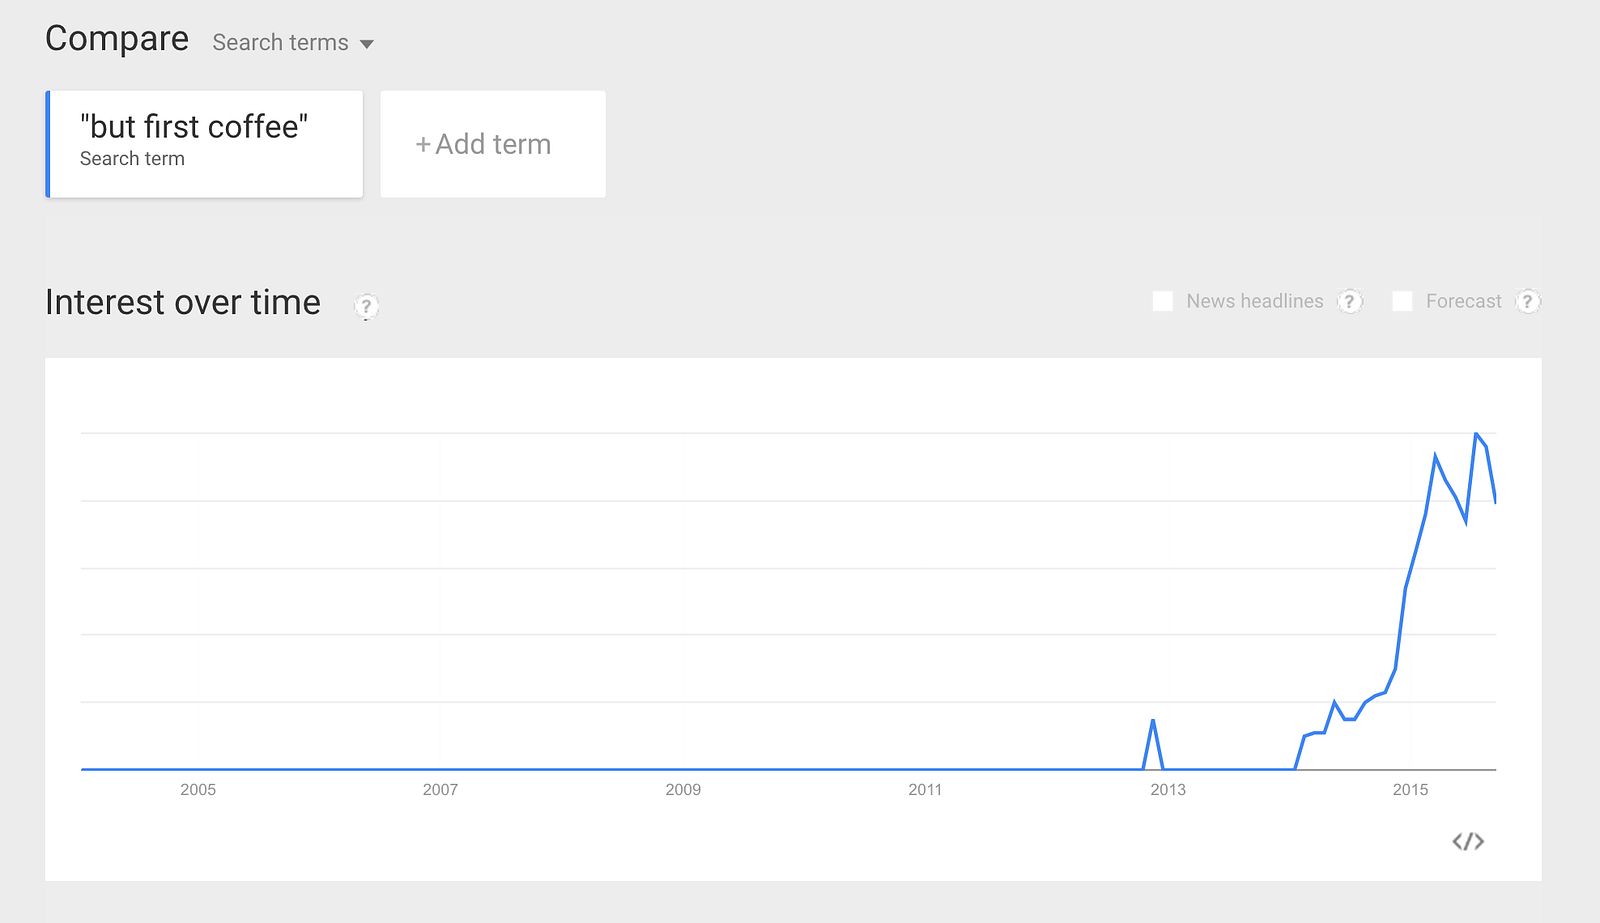Click the highest peak of the trend line

coord(1476,434)
